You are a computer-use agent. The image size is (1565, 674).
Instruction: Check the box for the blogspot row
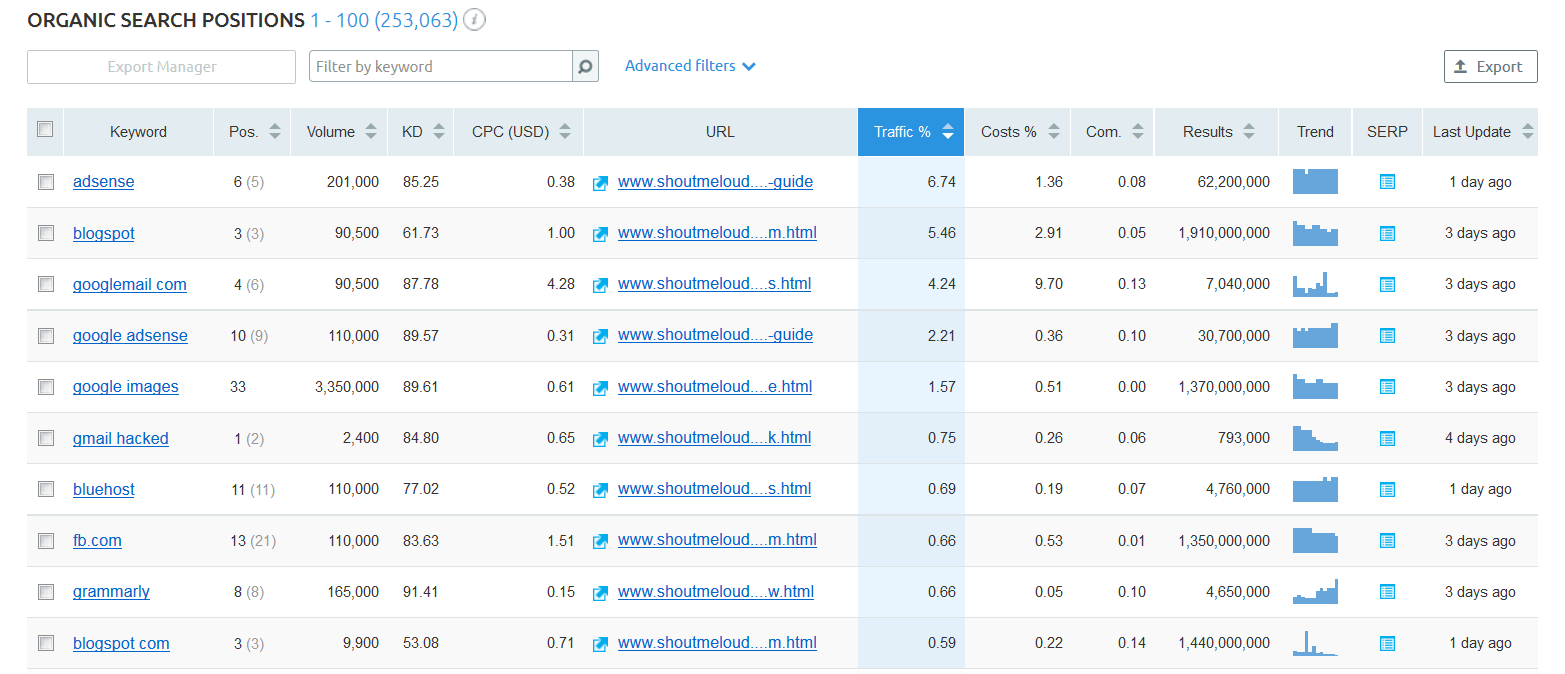click(46, 233)
